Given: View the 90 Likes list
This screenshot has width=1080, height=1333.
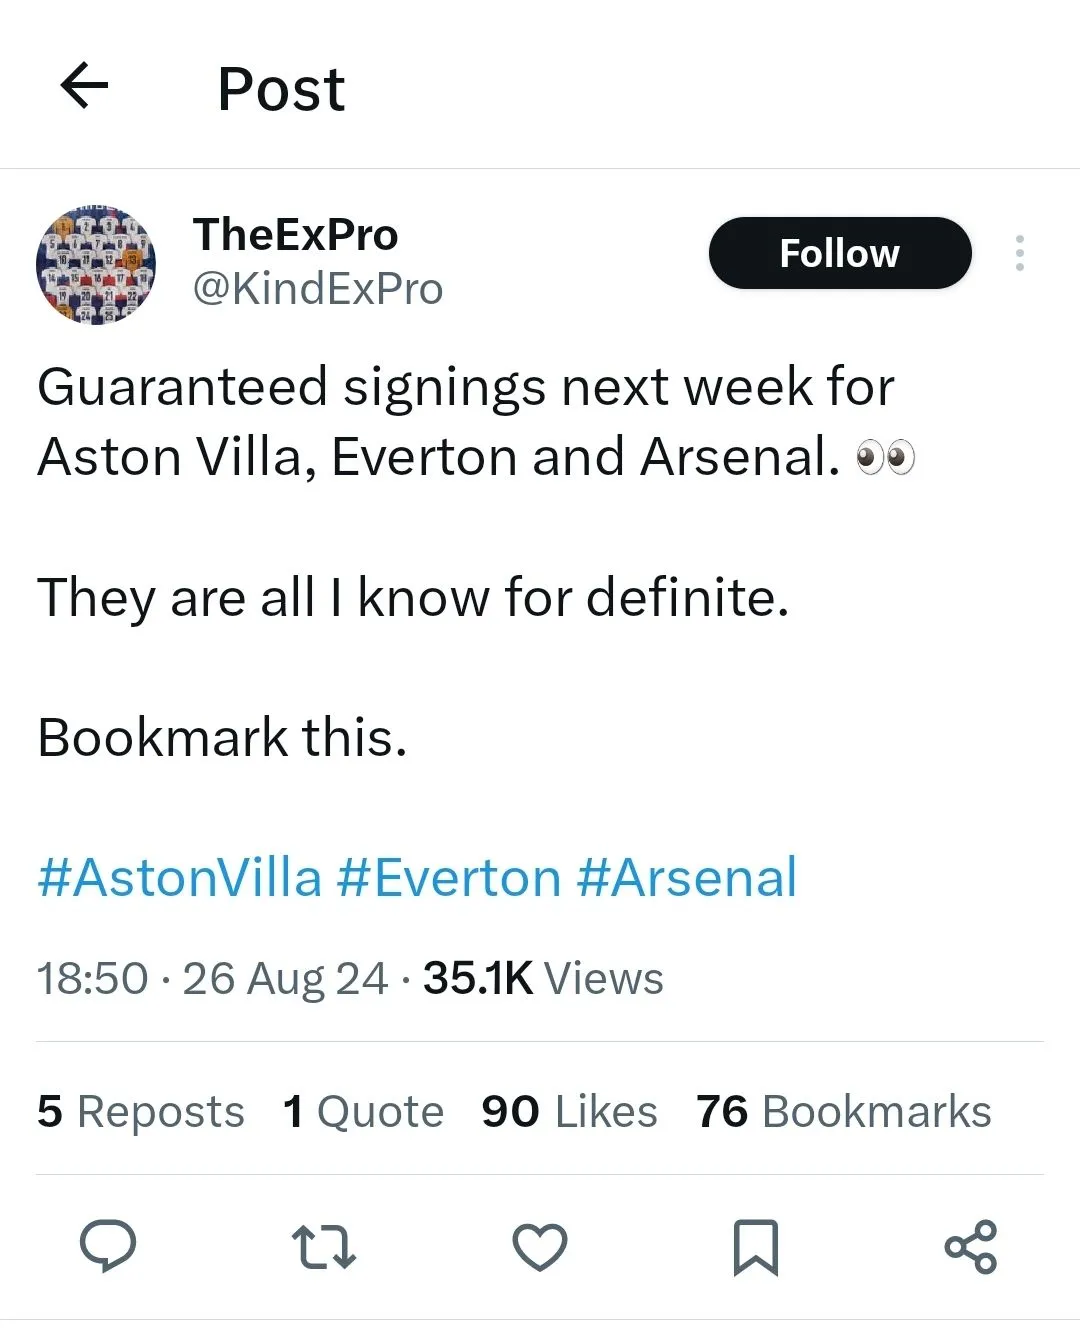Looking at the screenshot, I should pos(569,1111).
